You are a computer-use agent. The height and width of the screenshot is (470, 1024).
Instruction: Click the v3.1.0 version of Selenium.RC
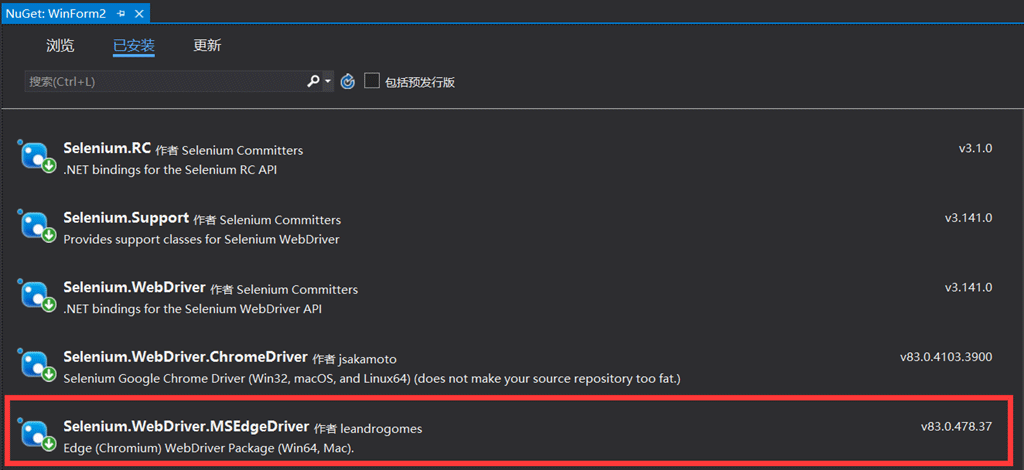click(975, 148)
